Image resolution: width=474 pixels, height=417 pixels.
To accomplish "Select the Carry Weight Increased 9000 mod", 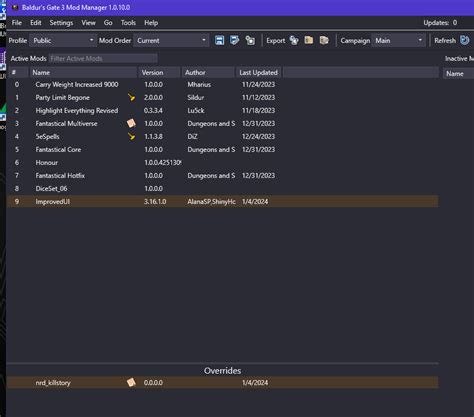I will (223, 84).
